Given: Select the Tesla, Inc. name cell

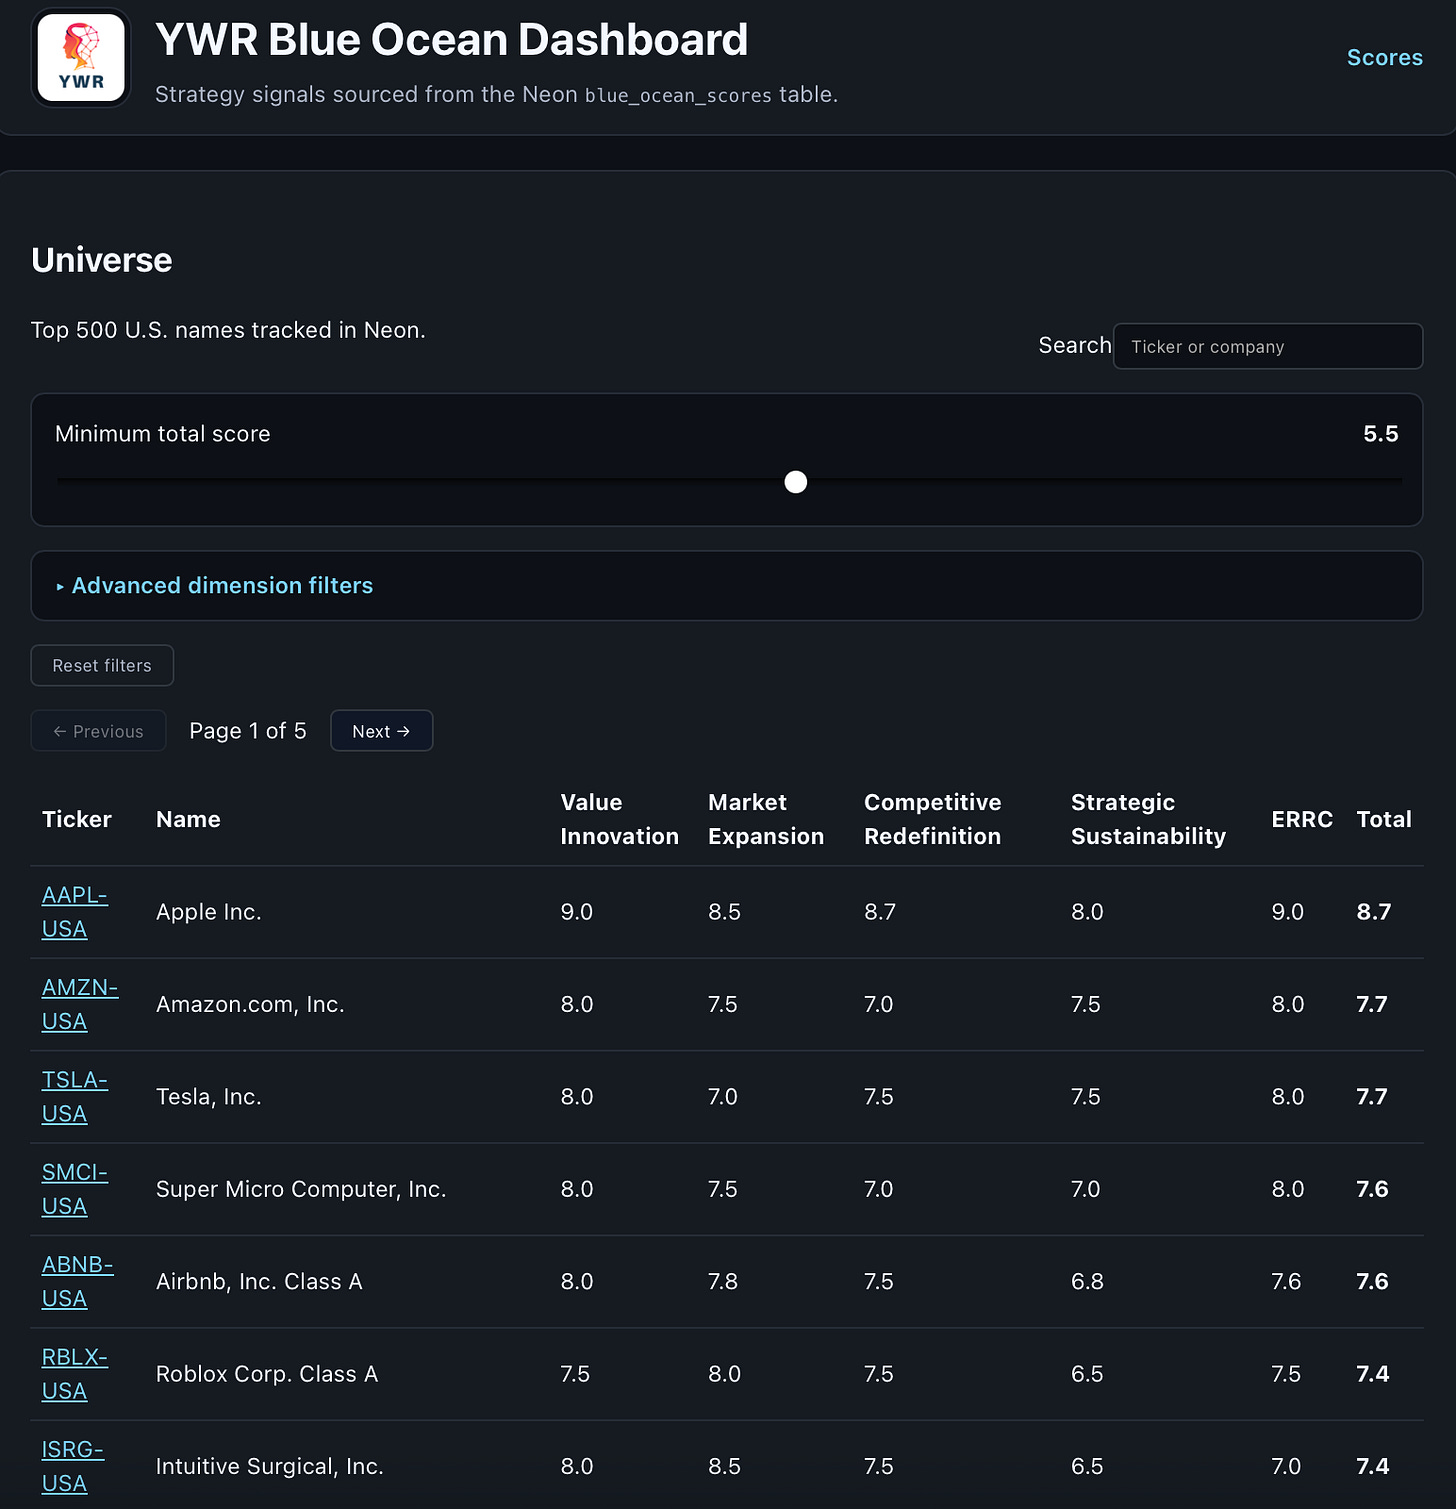Looking at the screenshot, I should tap(209, 1097).
